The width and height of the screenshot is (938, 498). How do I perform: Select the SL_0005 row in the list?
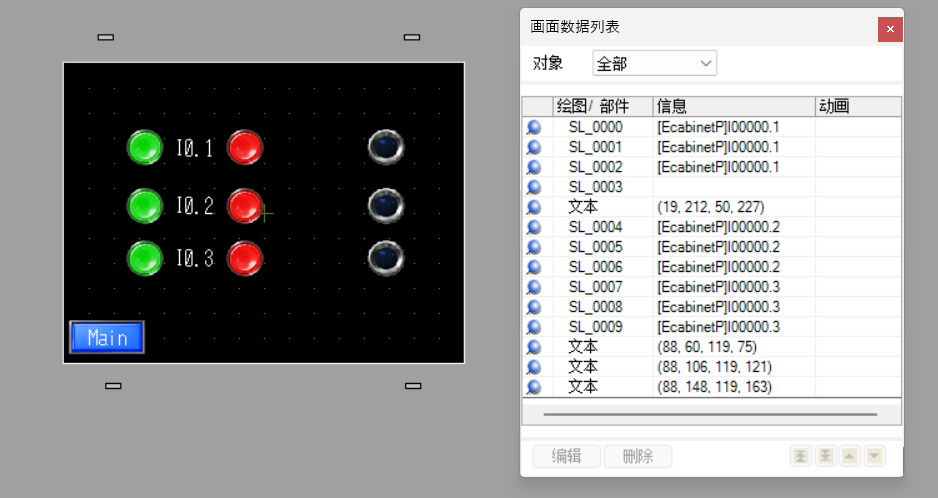click(595, 247)
